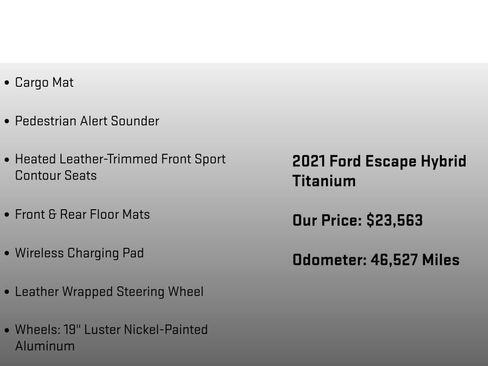Select Front & Rear Floor Mats
The image size is (488, 366).
[x=82, y=214]
